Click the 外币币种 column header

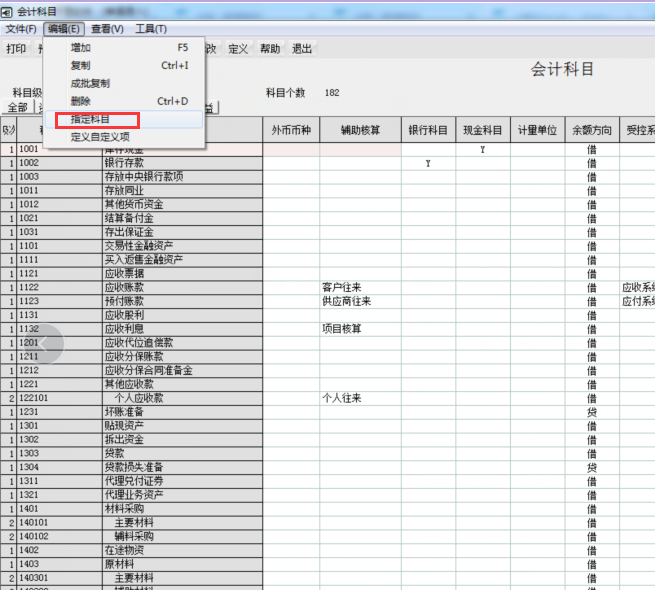[291, 130]
